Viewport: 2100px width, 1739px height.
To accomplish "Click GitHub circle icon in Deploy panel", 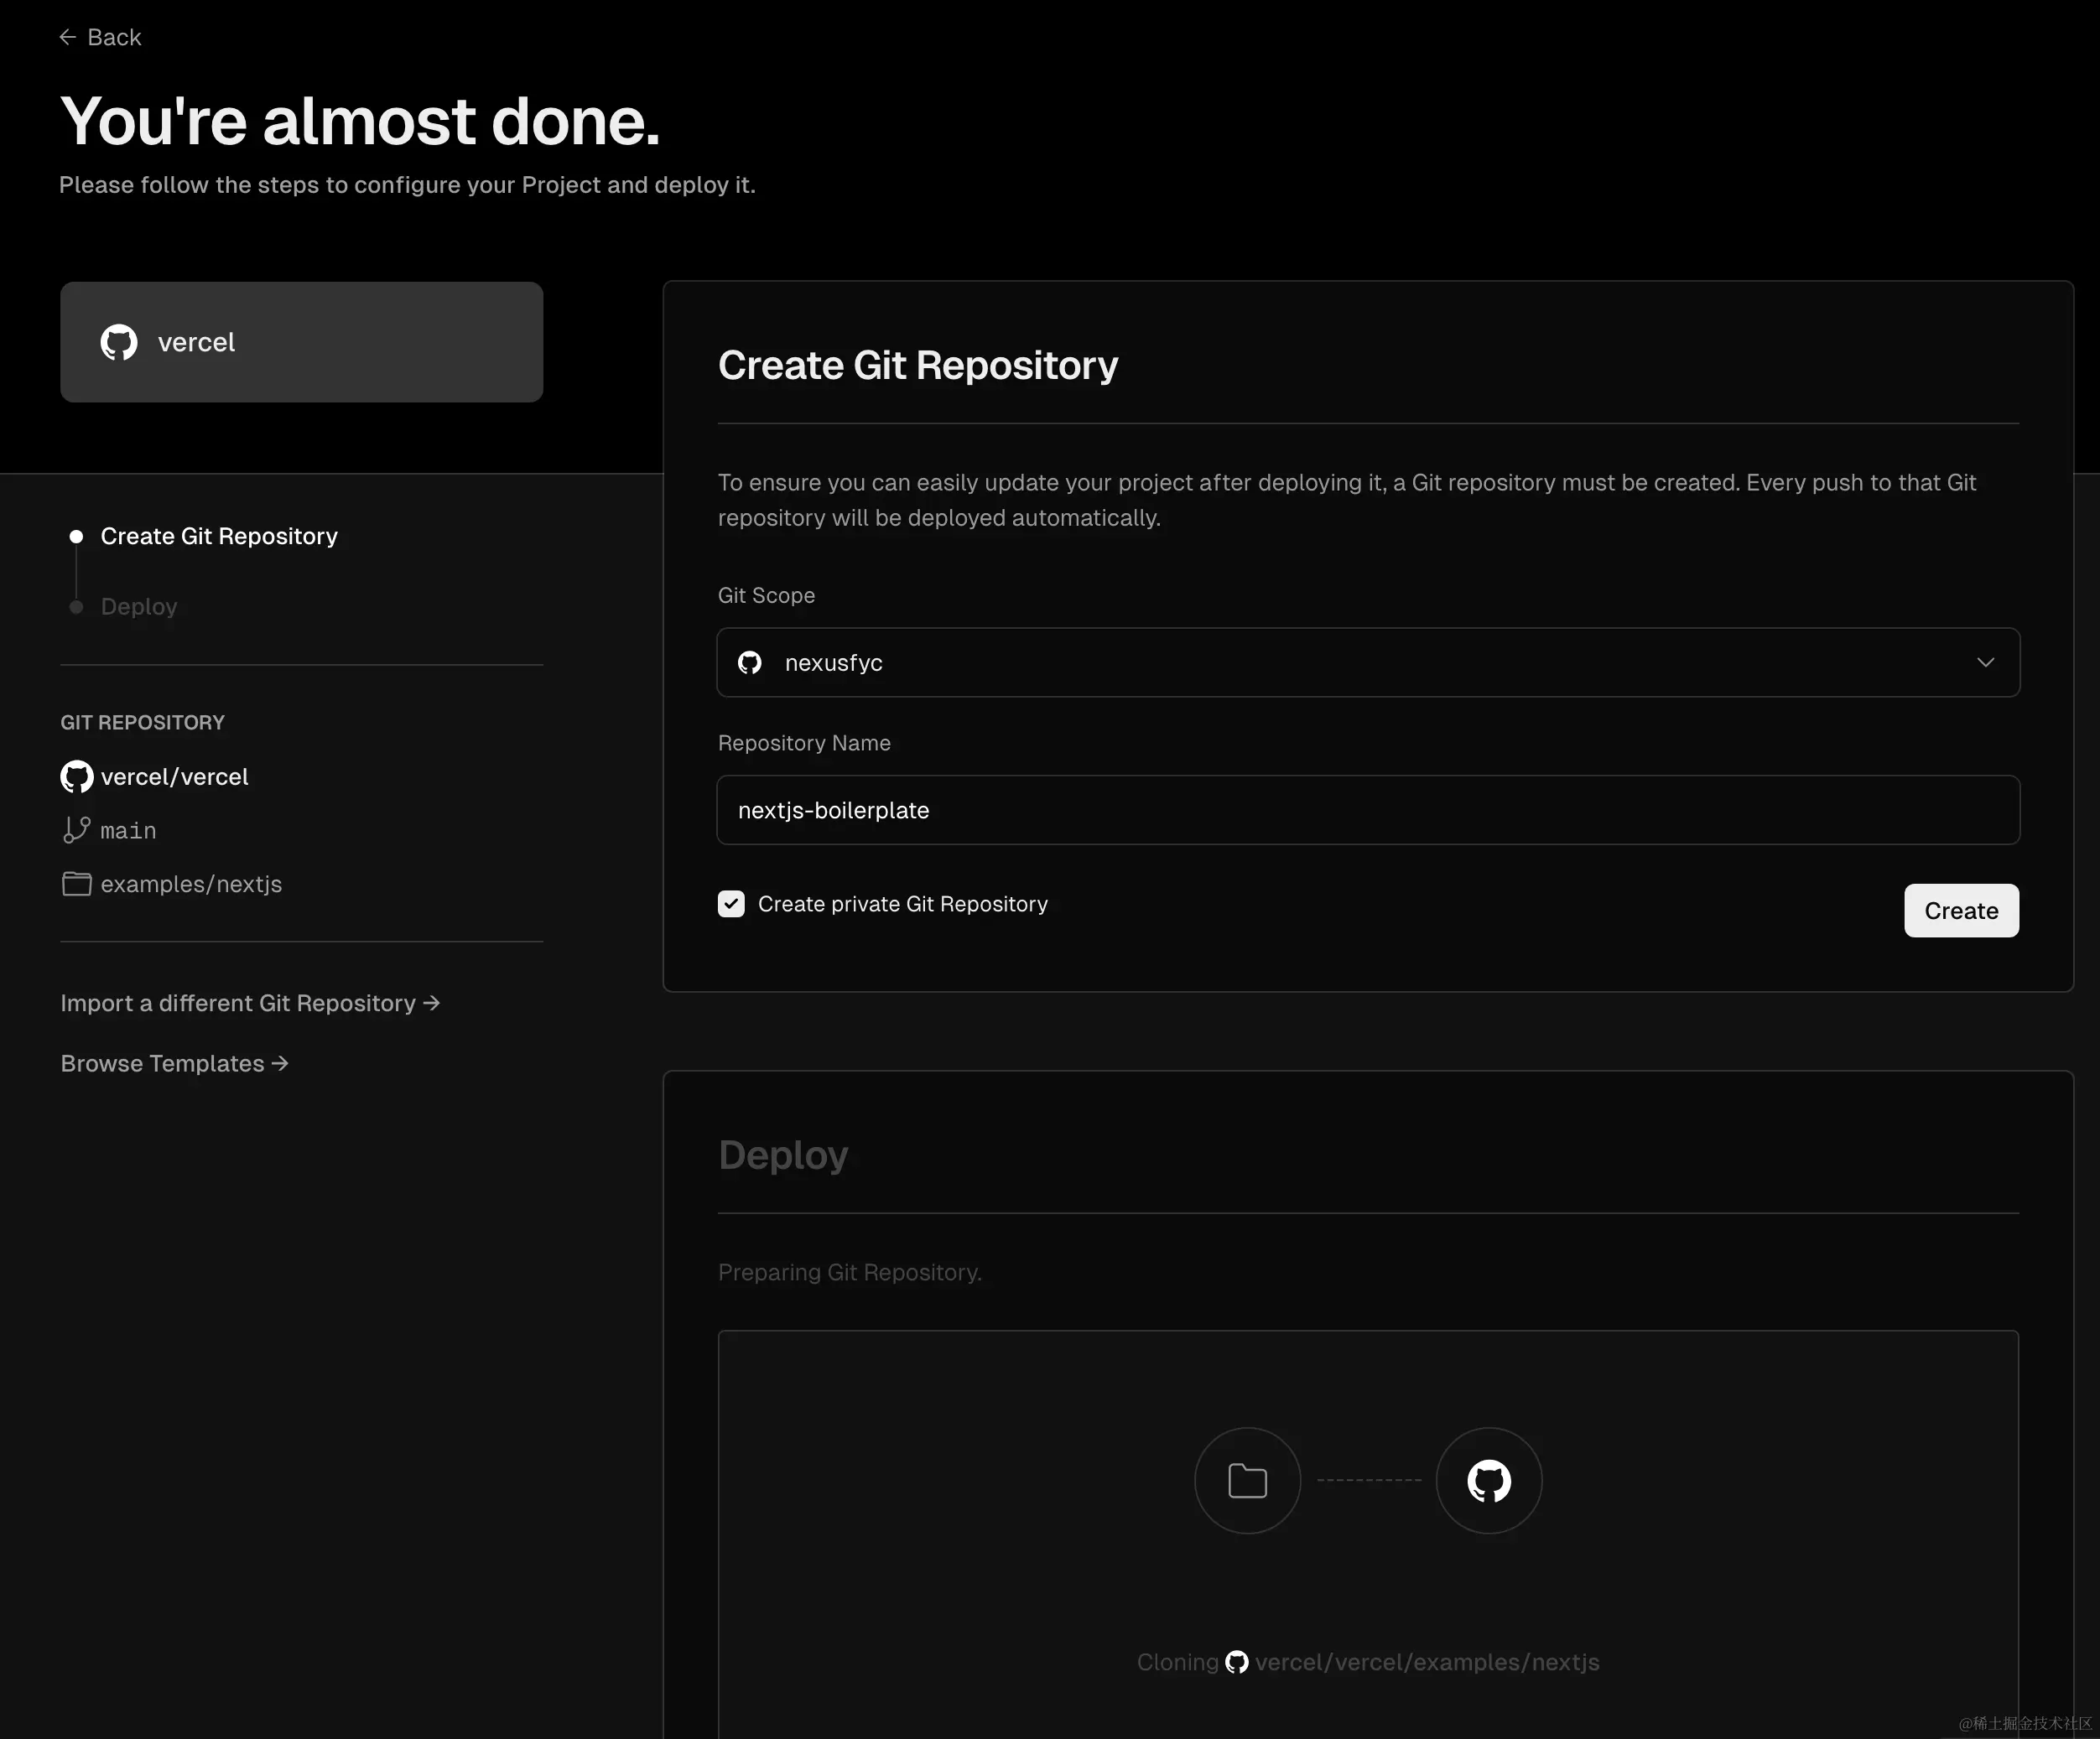I will point(1488,1480).
